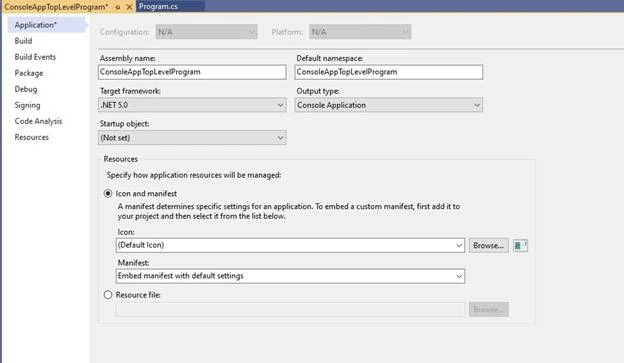Open the Output type dropdown
Viewport: 624px width, 363px height.
pos(389,105)
